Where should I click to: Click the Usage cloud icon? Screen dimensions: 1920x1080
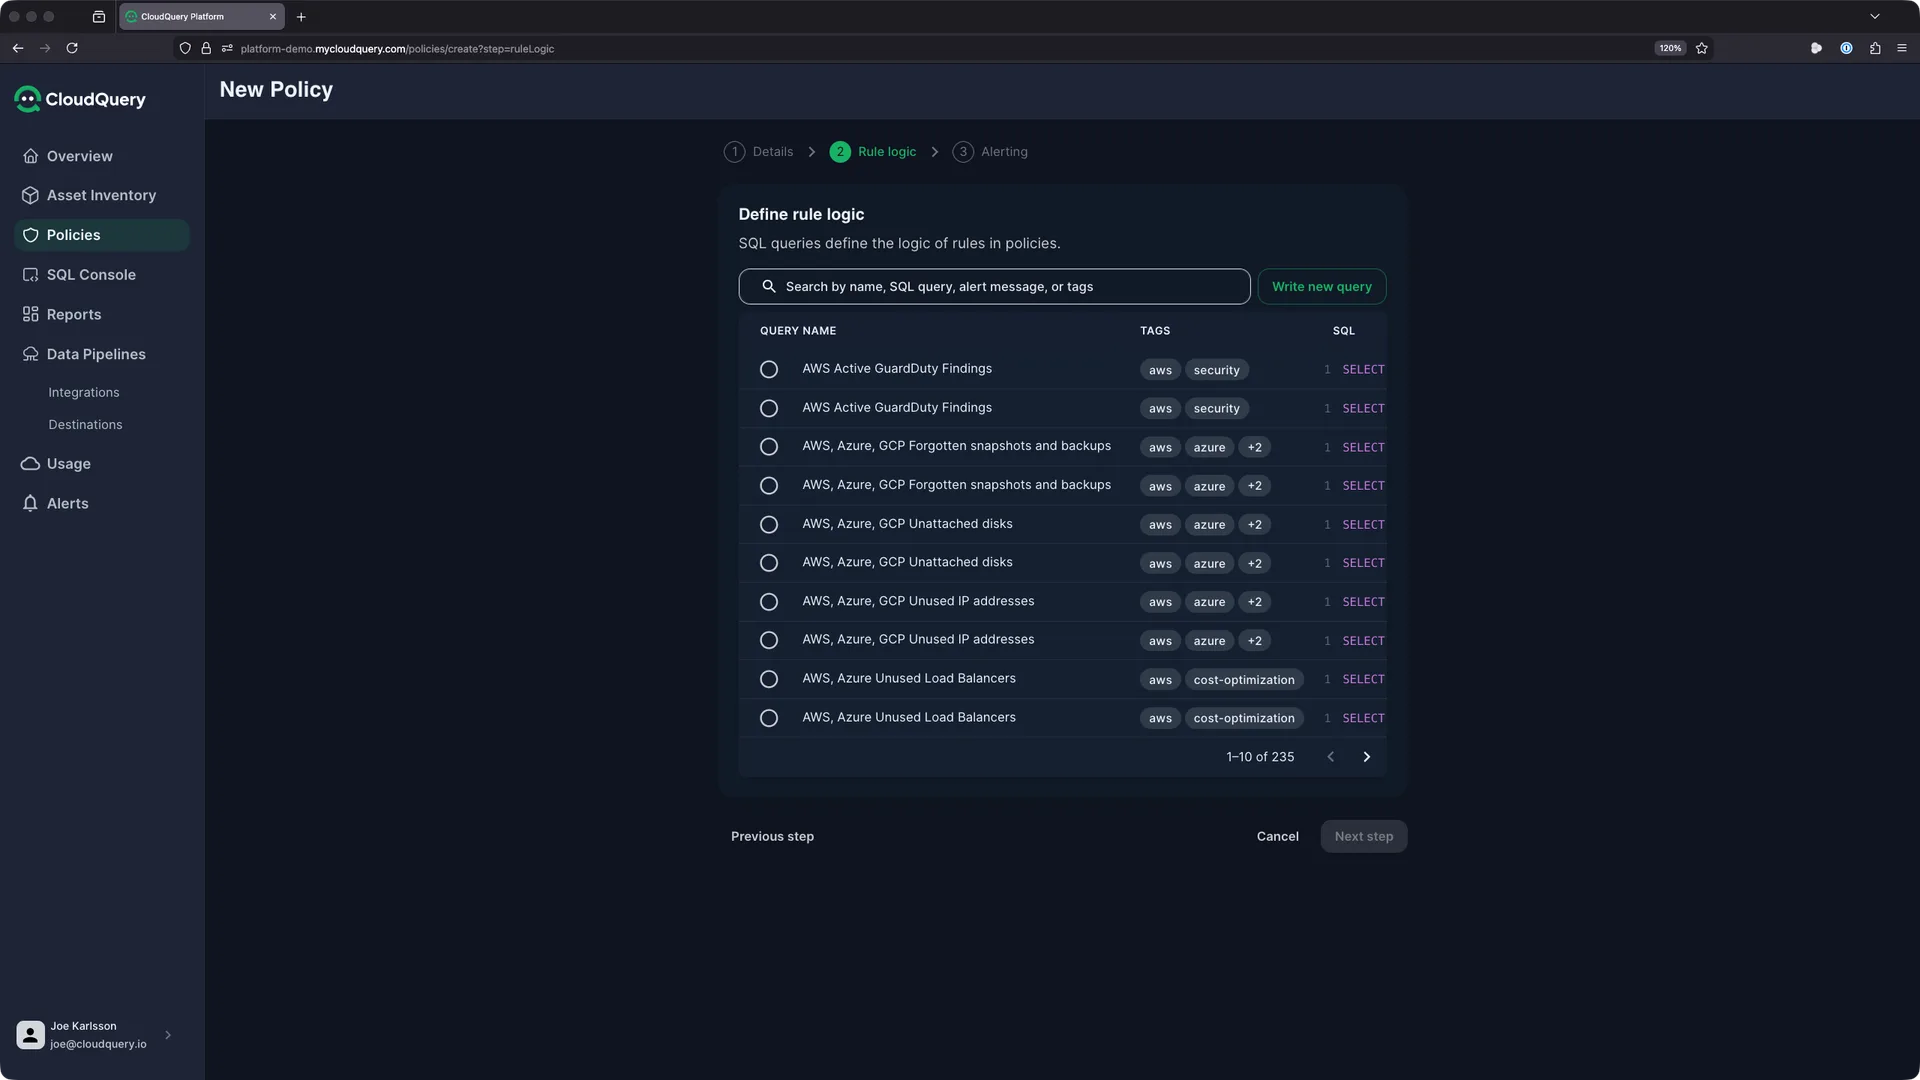click(x=31, y=464)
